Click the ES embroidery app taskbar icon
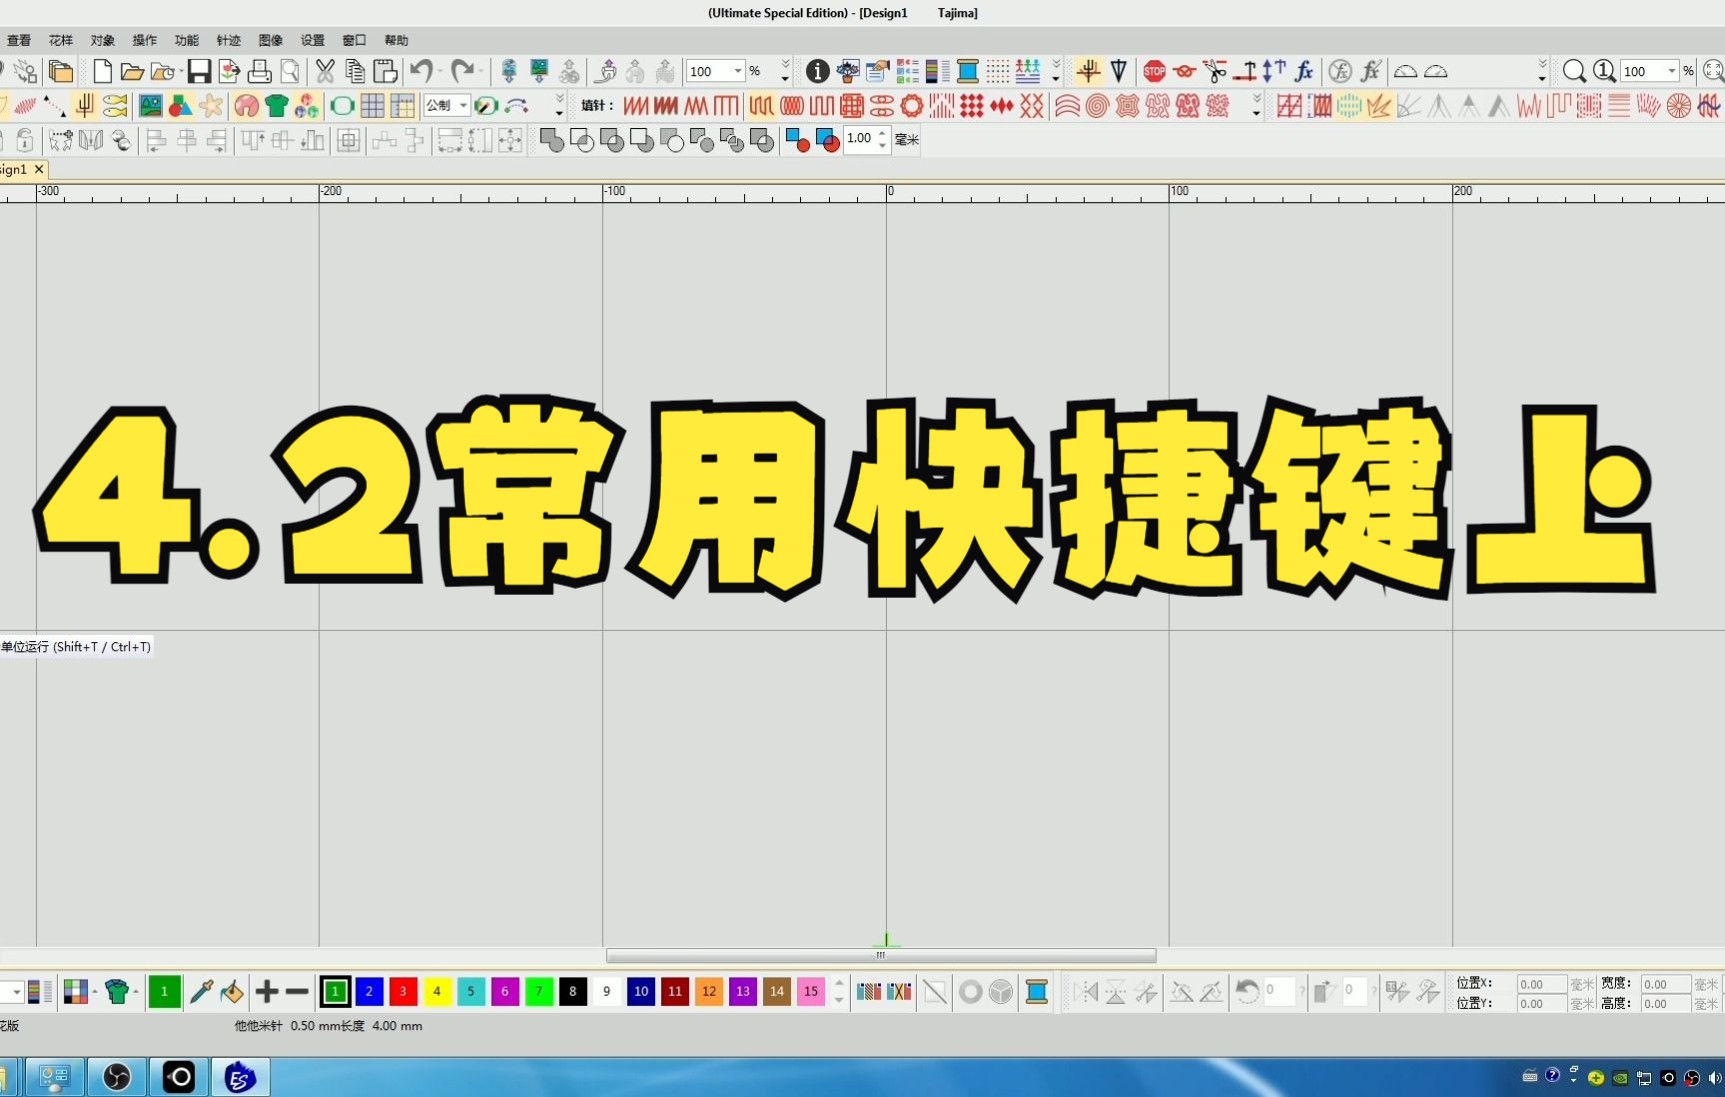 point(240,1077)
